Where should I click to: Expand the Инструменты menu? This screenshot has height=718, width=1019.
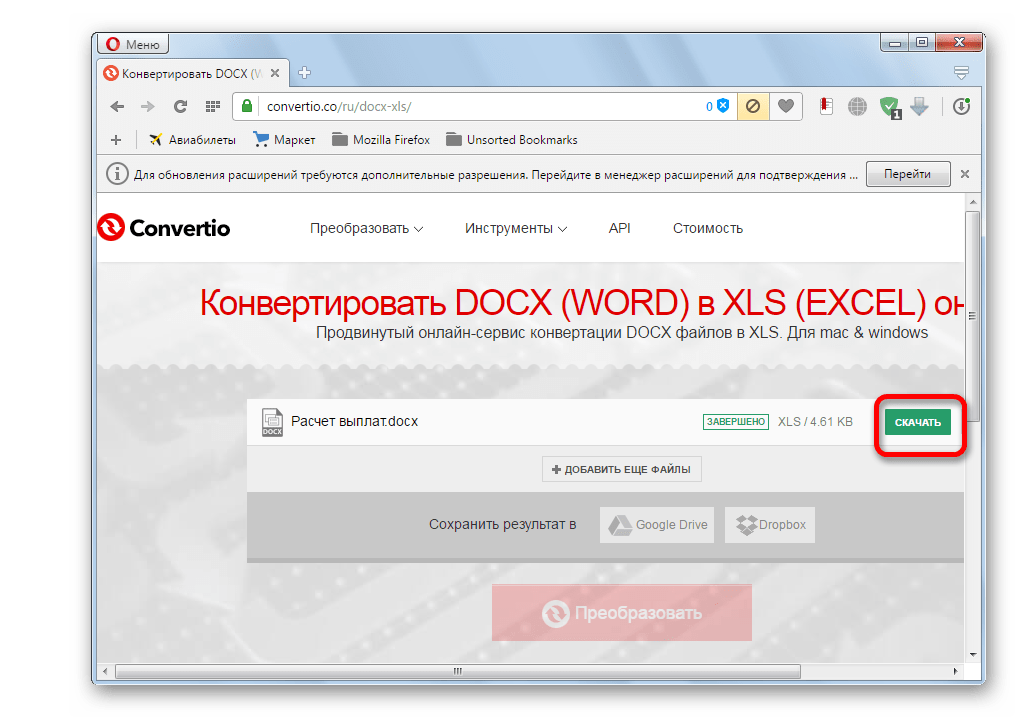point(516,229)
